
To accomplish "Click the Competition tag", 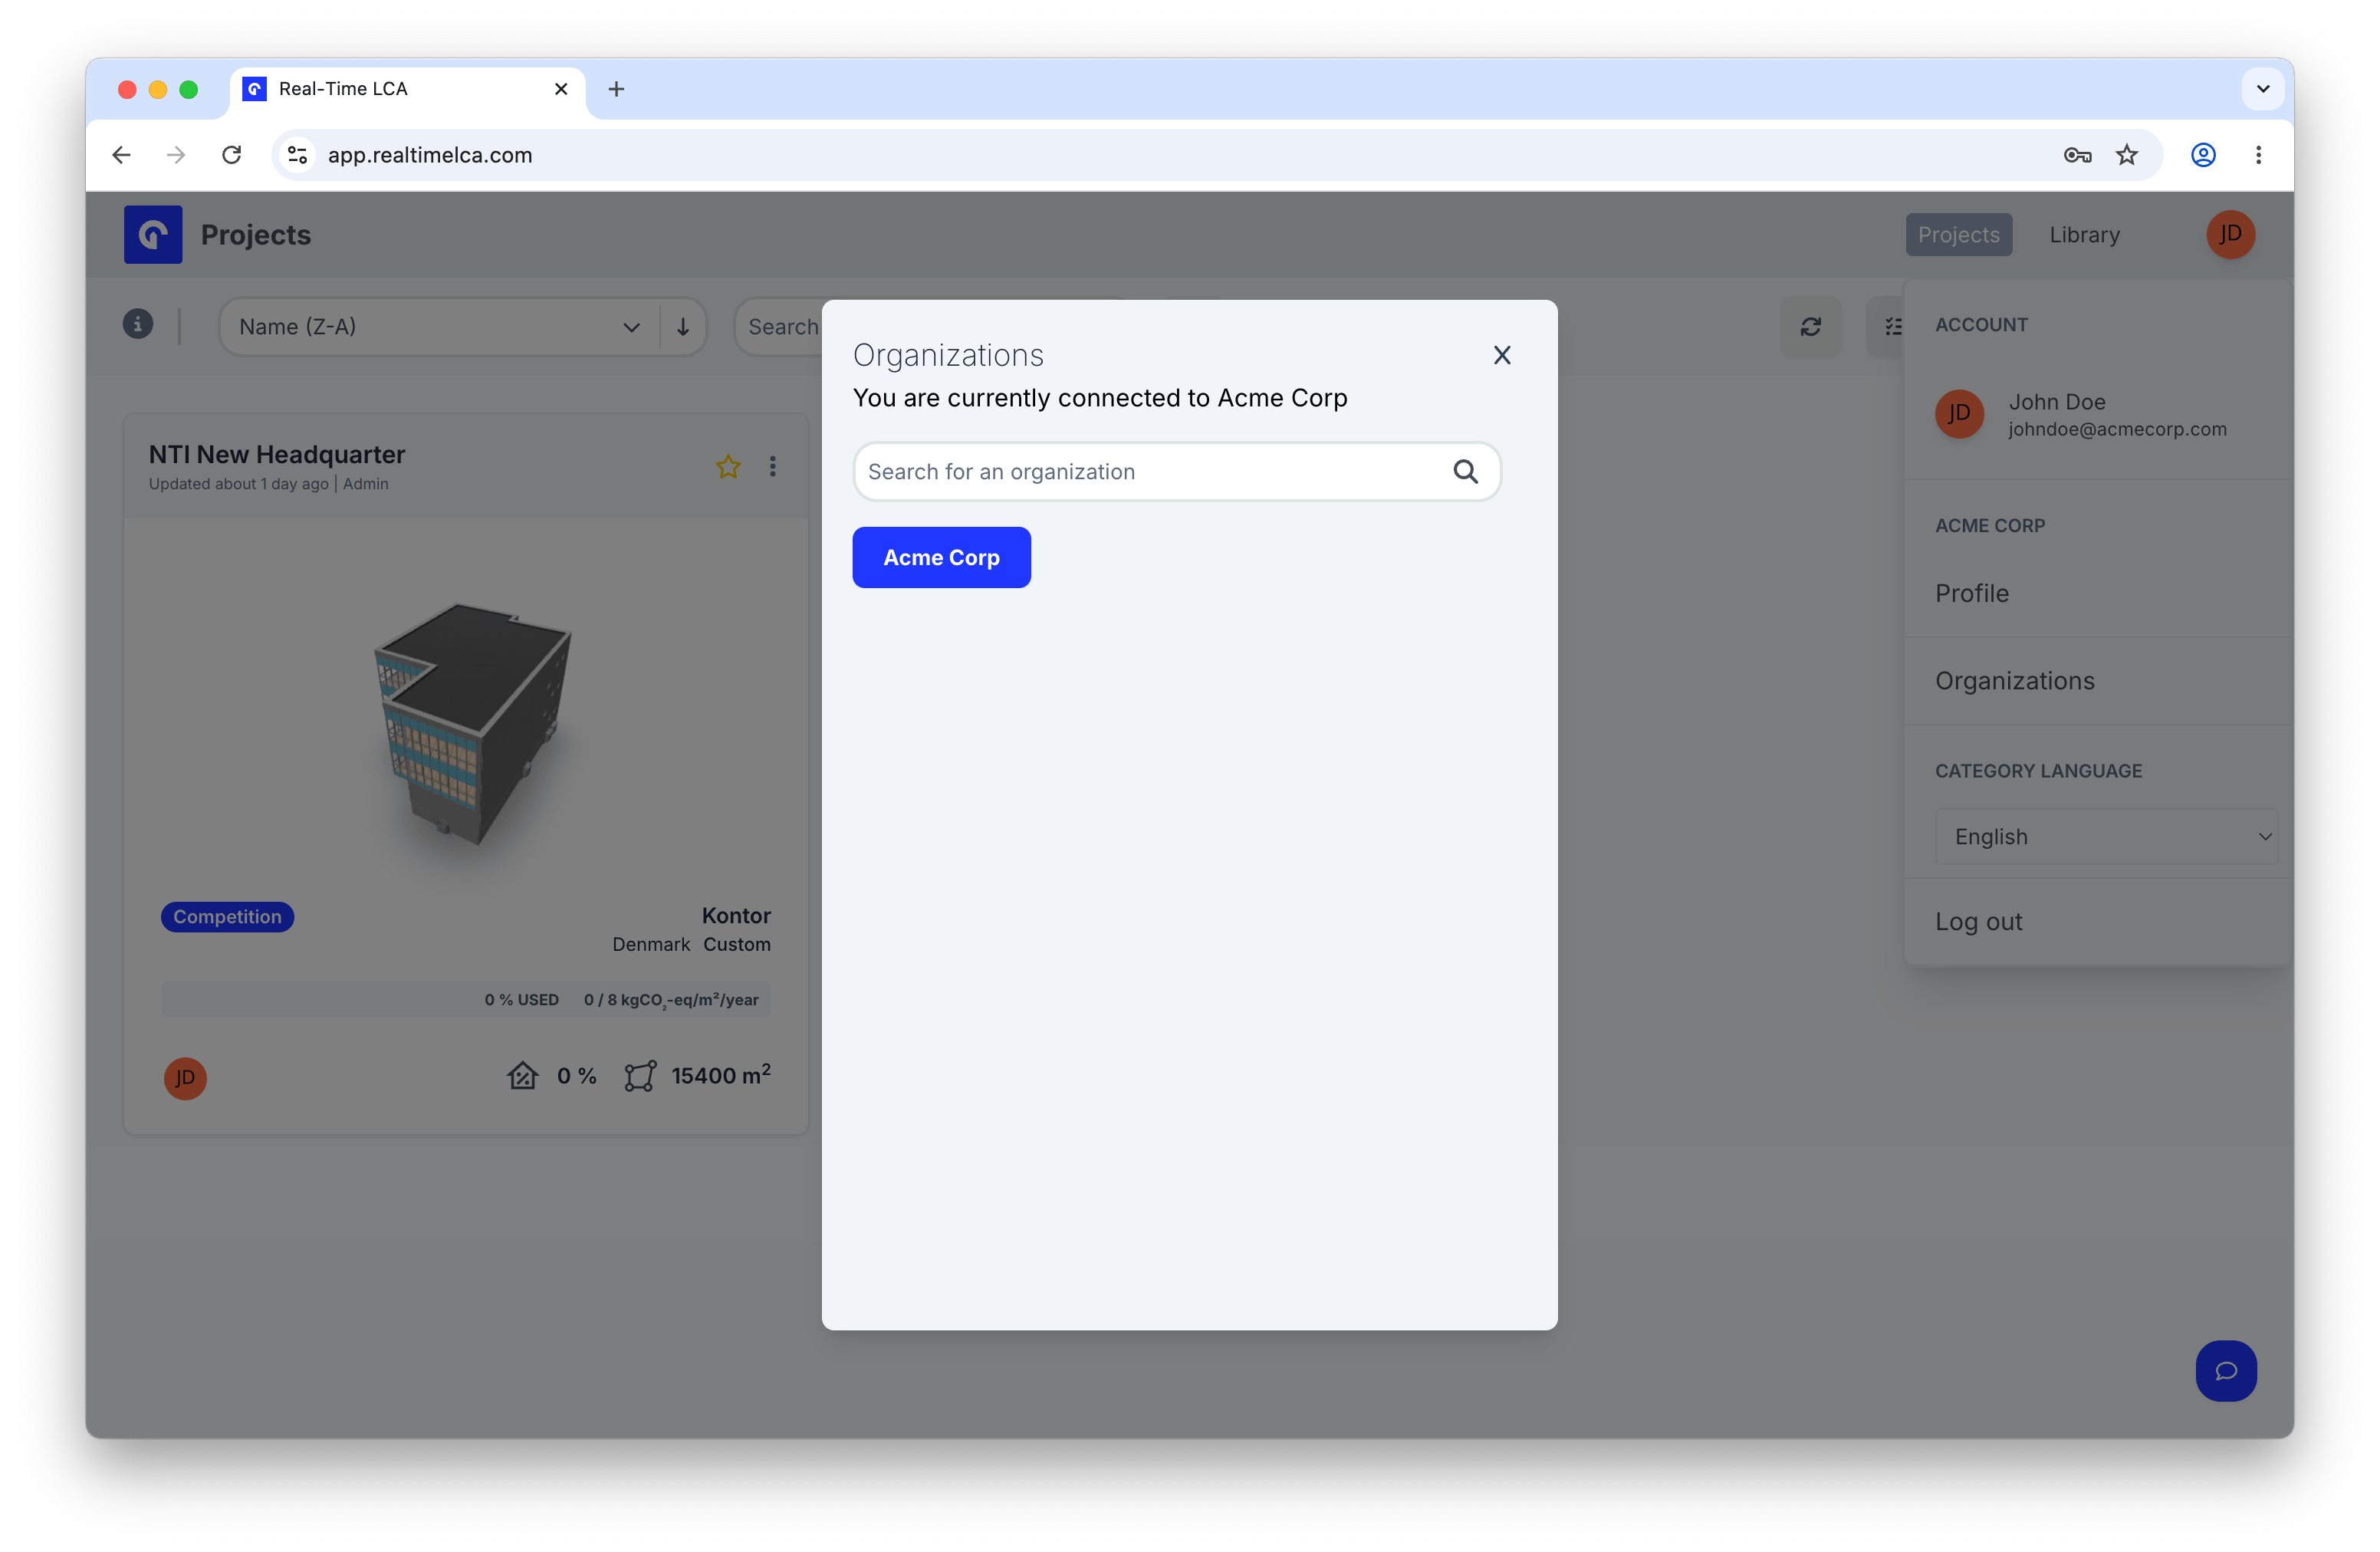I will 227,916.
